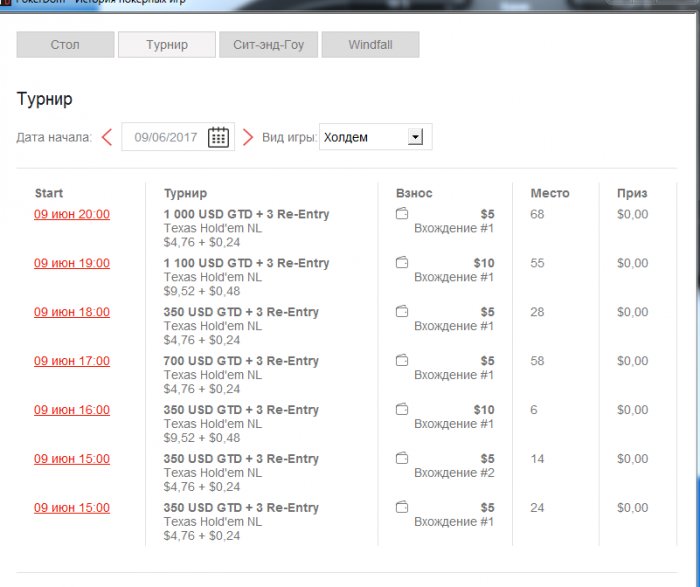700x587 pixels.
Task: Click wallet icon for 18:00 tournament
Action: tap(402, 311)
